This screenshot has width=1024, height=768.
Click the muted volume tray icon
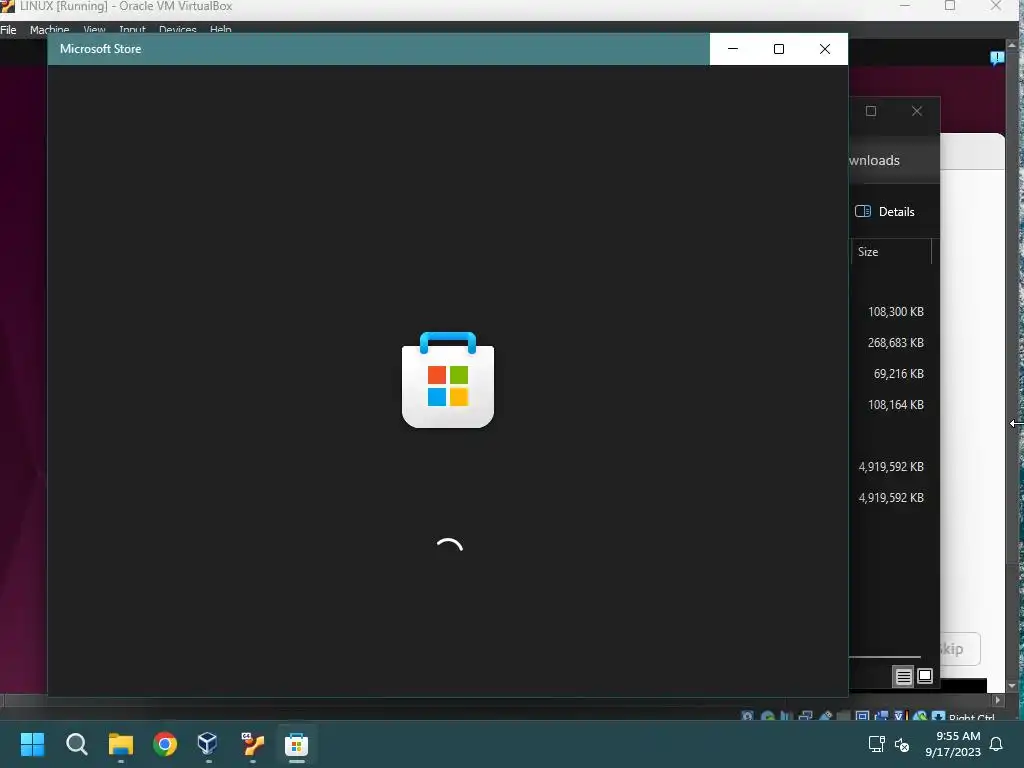[902, 744]
